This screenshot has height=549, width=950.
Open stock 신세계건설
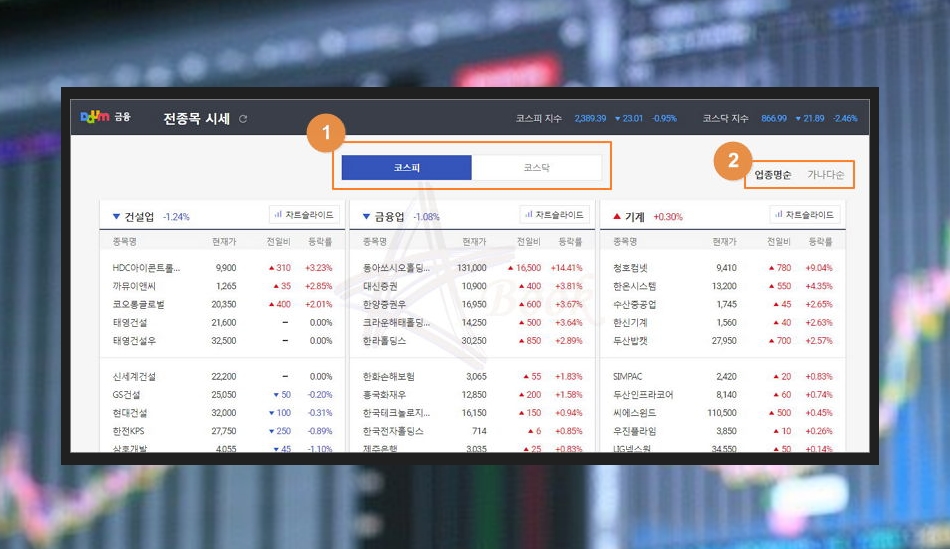click(134, 376)
